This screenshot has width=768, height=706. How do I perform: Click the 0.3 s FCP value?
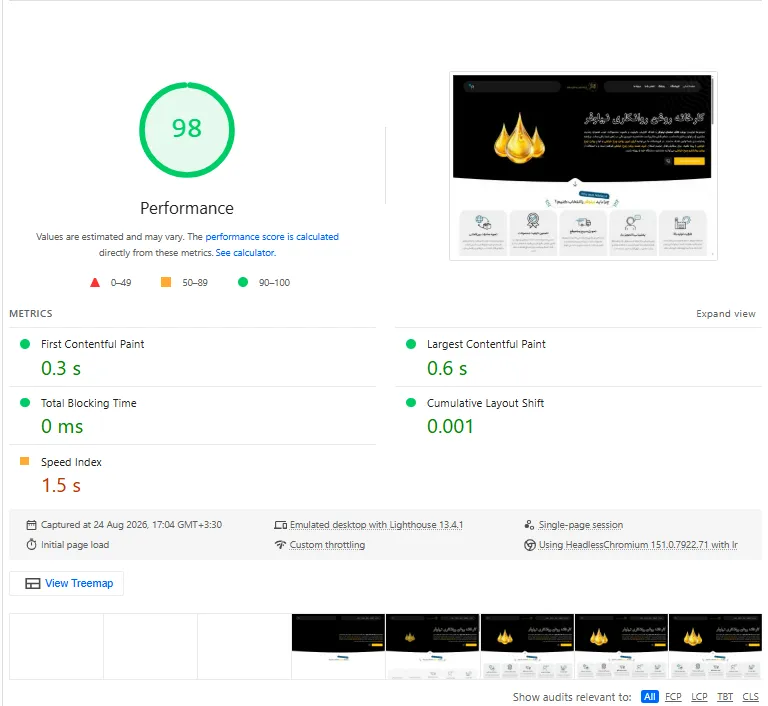pyautogui.click(x=61, y=368)
